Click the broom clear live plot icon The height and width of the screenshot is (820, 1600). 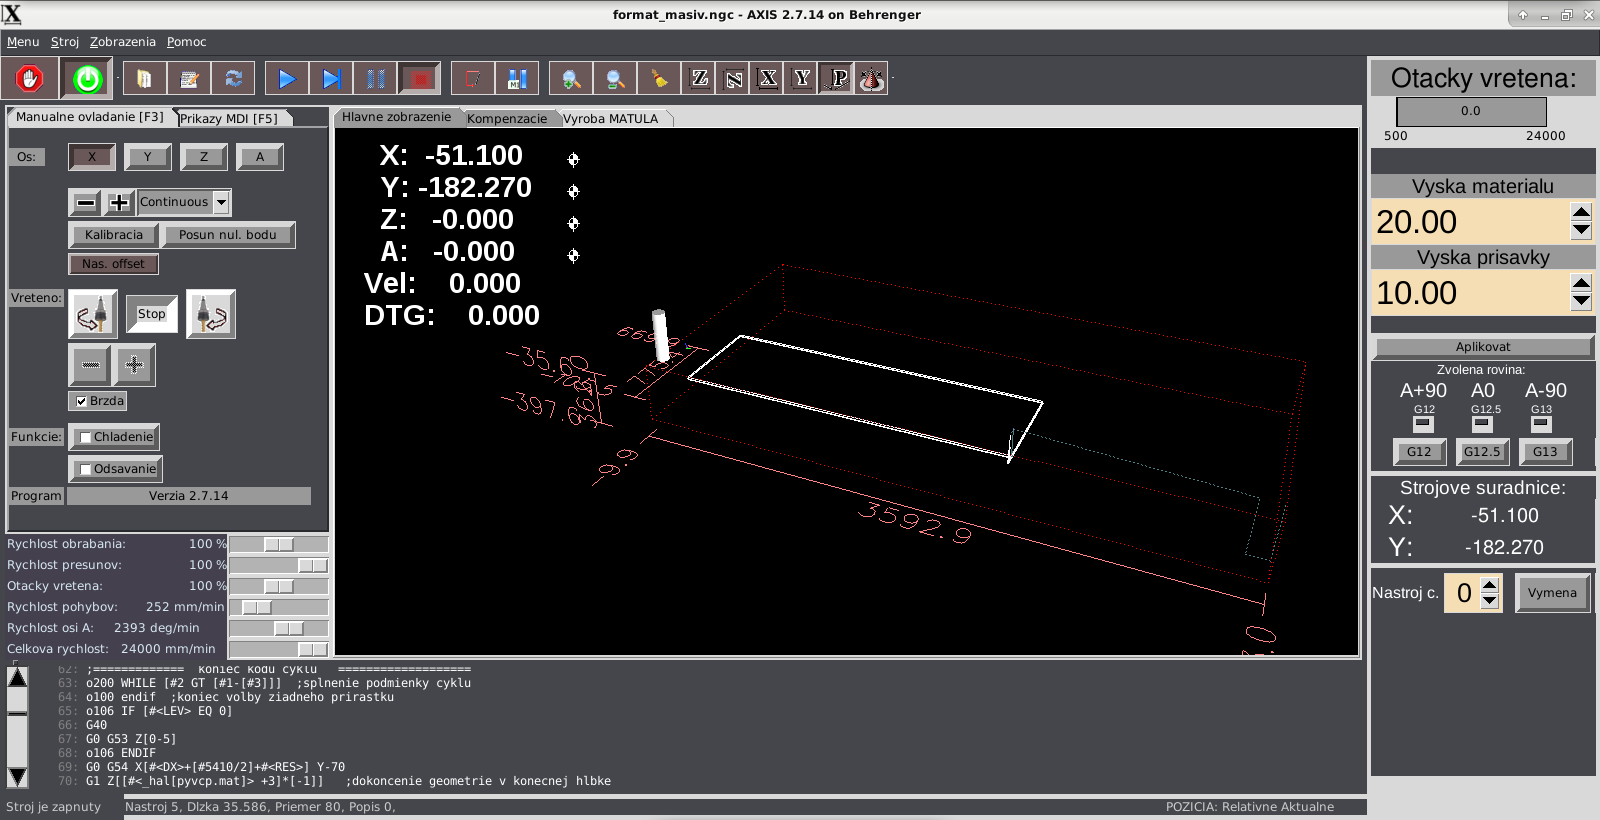click(658, 79)
